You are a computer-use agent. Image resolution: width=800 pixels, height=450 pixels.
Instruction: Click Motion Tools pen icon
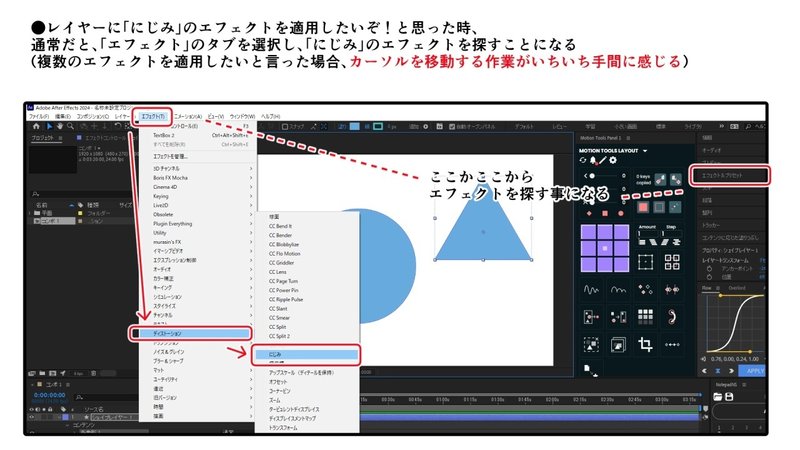603,160
